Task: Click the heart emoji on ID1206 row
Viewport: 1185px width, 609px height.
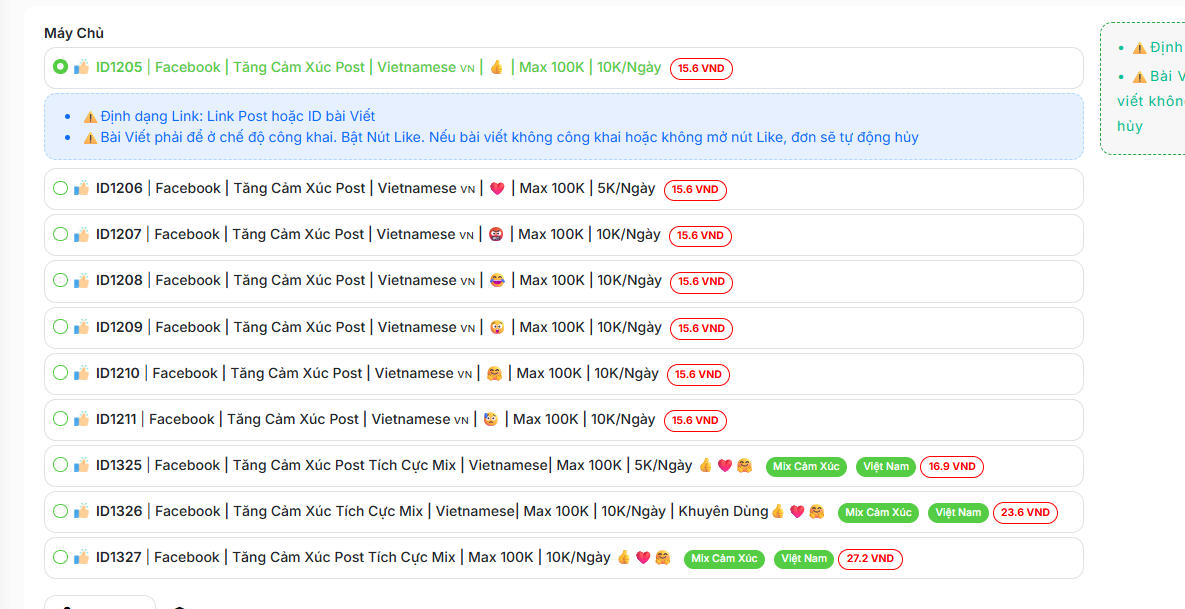Action: 496,188
